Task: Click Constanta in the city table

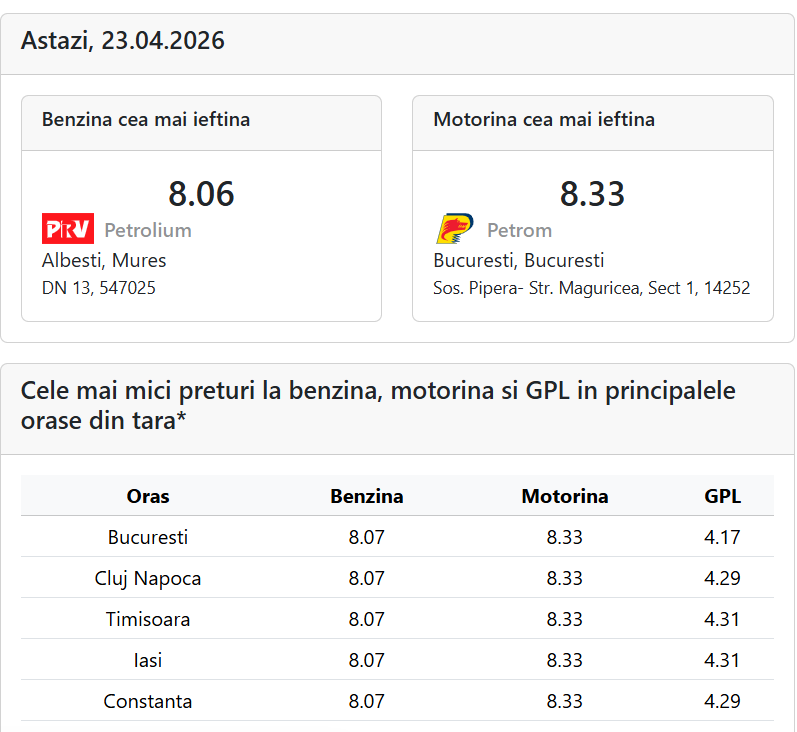Action: click(148, 701)
